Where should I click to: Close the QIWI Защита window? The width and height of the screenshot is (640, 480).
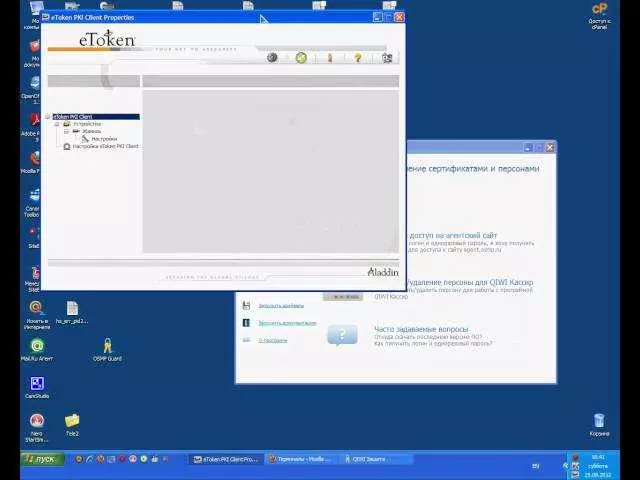pyautogui.click(x=550, y=148)
